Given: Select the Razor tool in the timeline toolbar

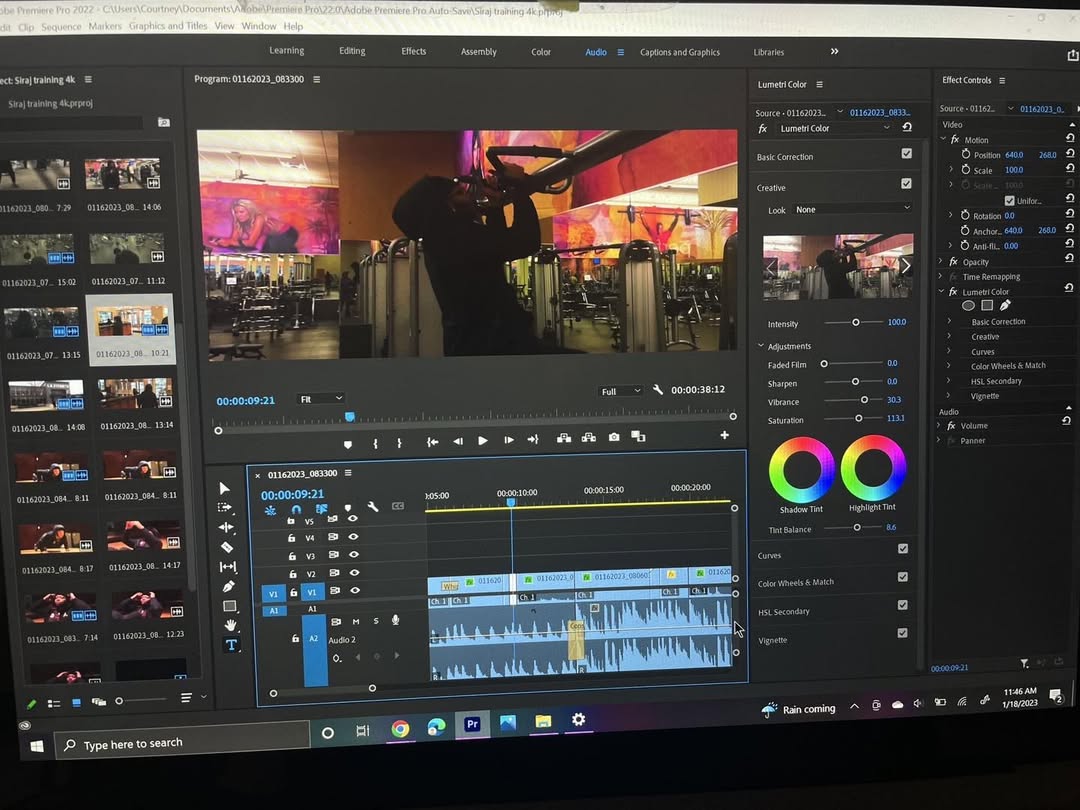Looking at the screenshot, I should click(x=227, y=547).
